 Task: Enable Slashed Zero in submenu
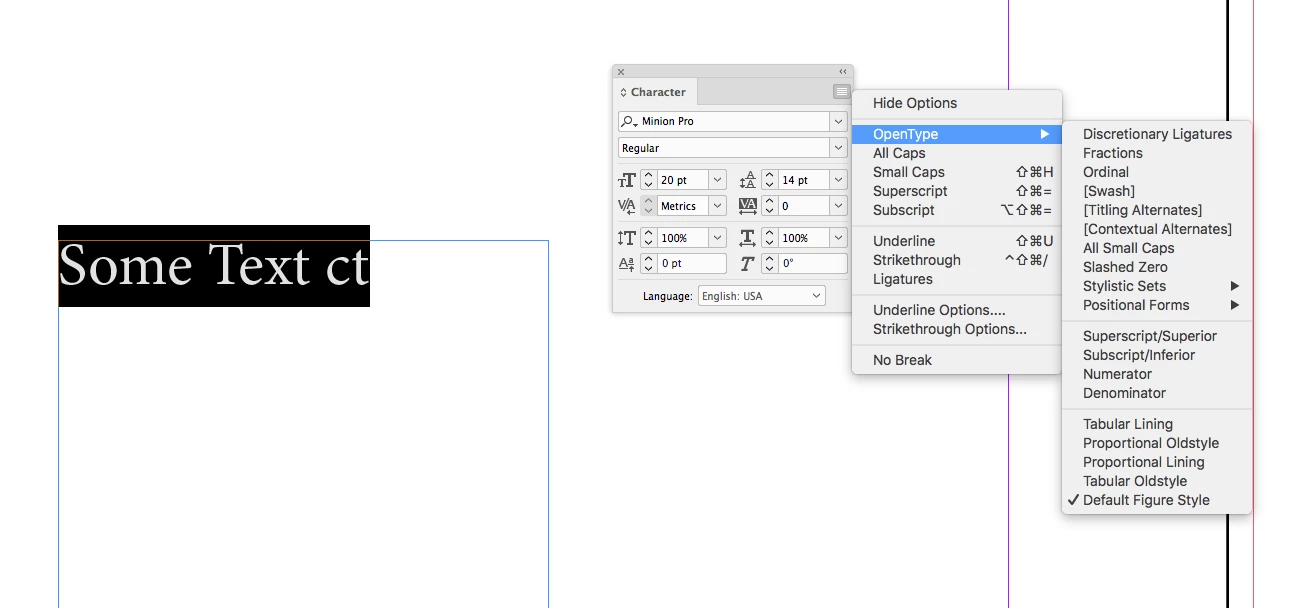(x=1156, y=267)
